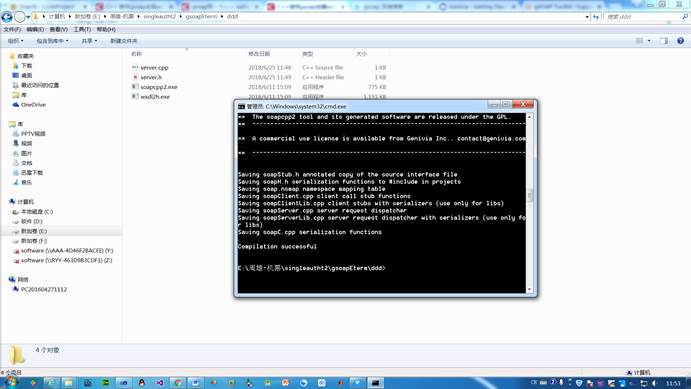Open 新加卷 (F:) drive
The width and height of the screenshot is (691, 389).
click(33, 241)
